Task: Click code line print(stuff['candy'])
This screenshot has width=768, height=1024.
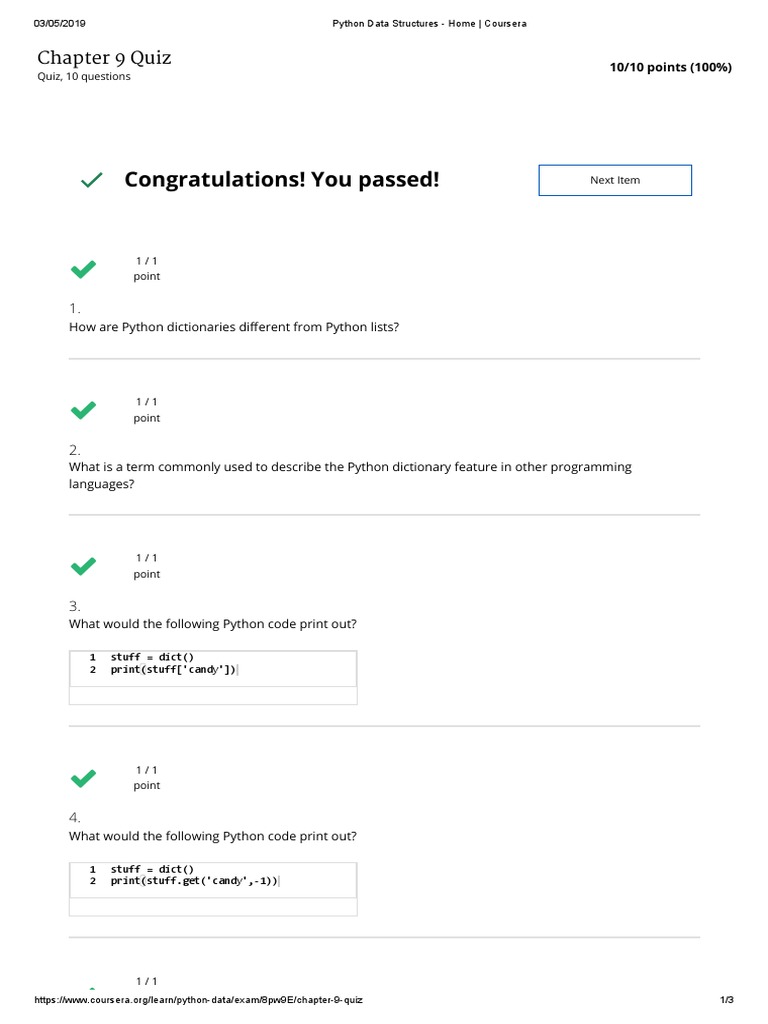Action: click(x=174, y=670)
